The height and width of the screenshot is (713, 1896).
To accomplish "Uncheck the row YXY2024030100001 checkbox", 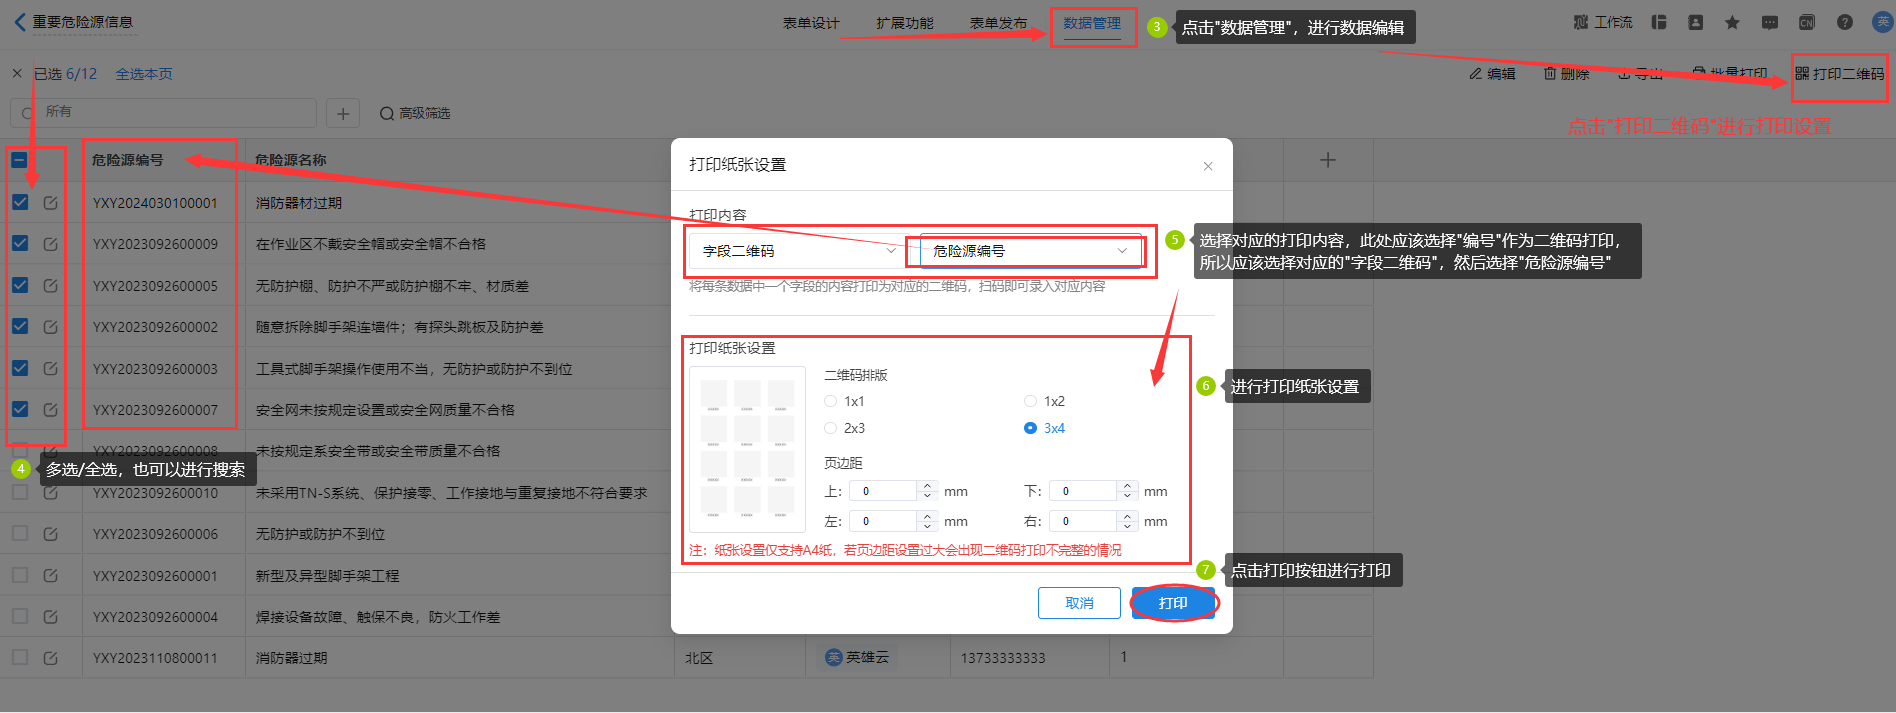I will point(20,202).
